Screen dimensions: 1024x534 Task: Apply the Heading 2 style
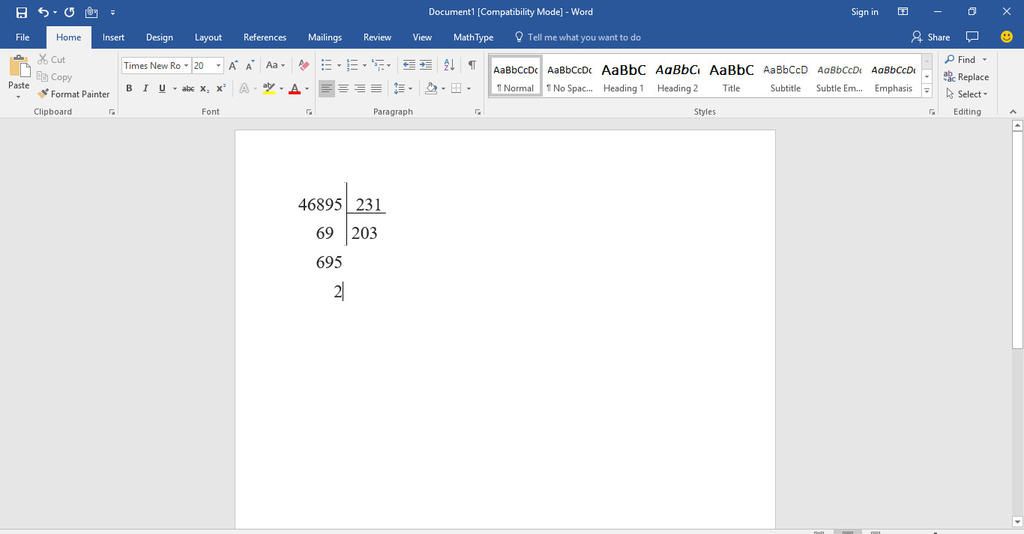pyautogui.click(x=677, y=77)
